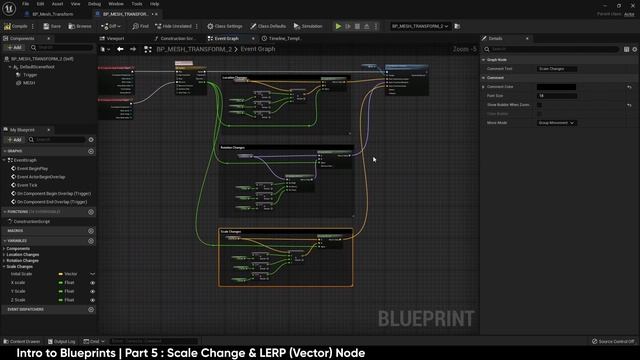Viewport: 640px width, 360px height.
Task: Toggle Z Scale variable visibility eye
Action: [x=93, y=300]
